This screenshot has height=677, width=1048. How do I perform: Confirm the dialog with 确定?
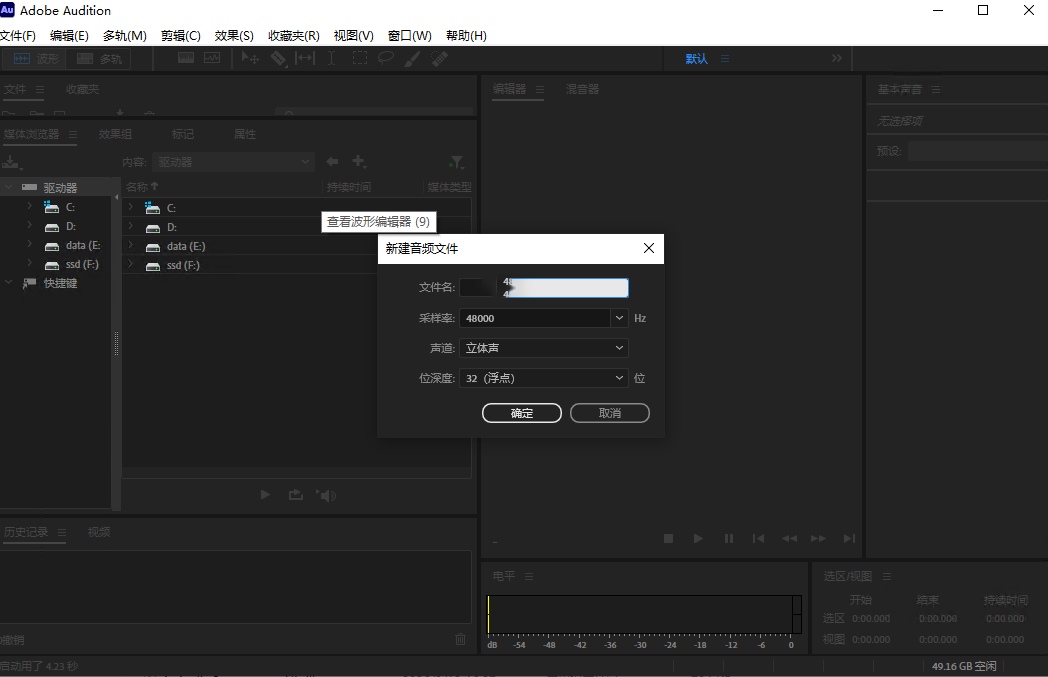click(522, 413)
